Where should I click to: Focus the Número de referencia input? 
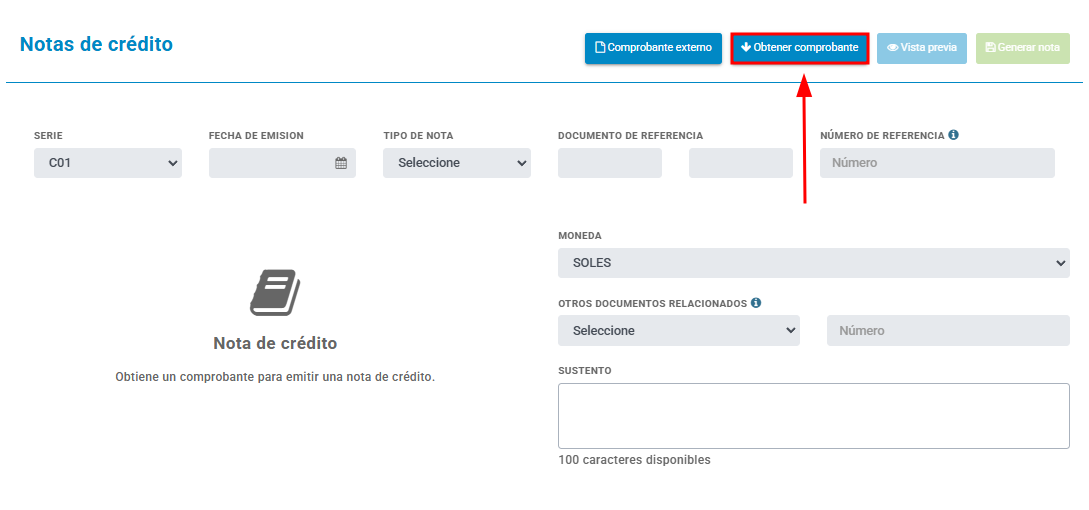(x=937, y=163)
